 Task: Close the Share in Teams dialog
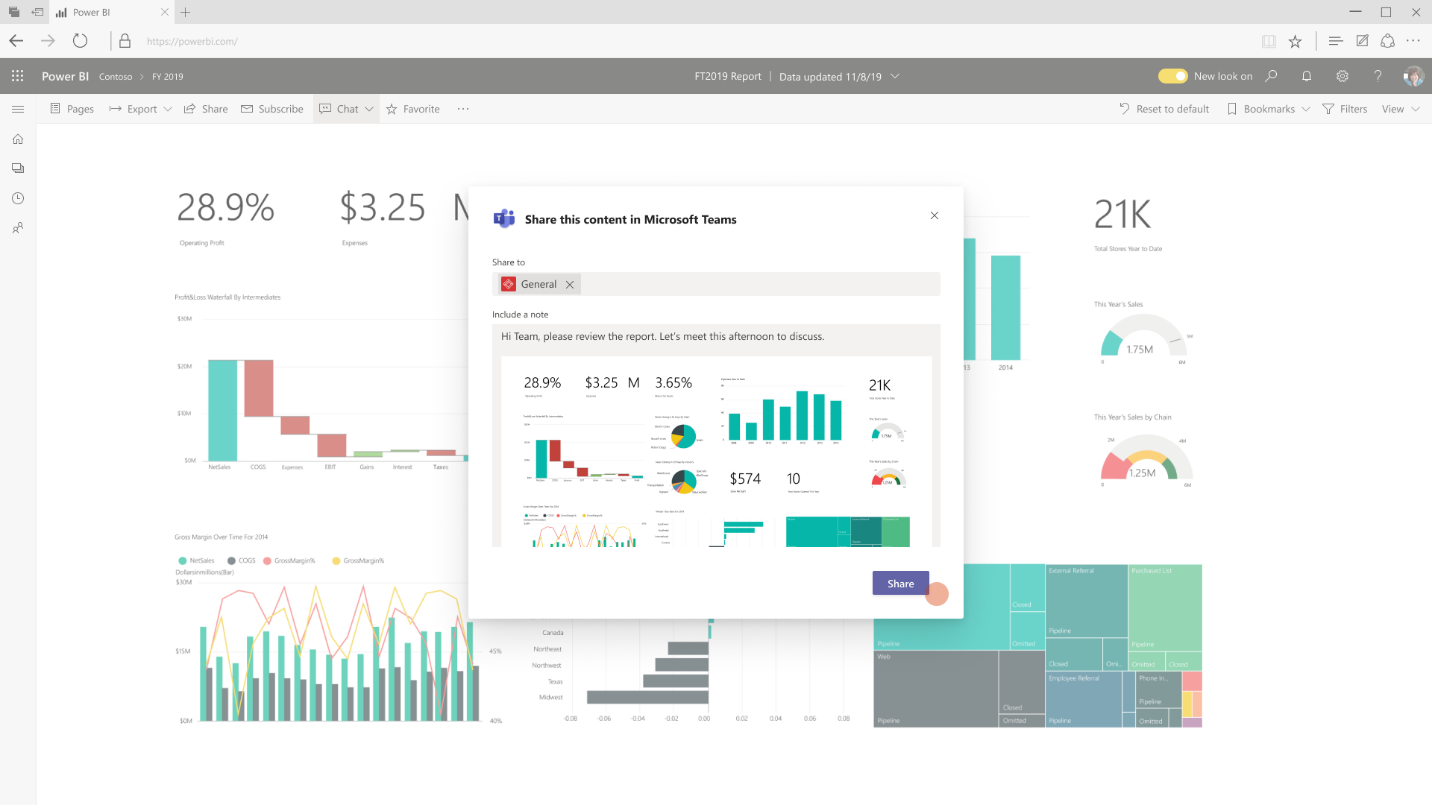point(935,215)
